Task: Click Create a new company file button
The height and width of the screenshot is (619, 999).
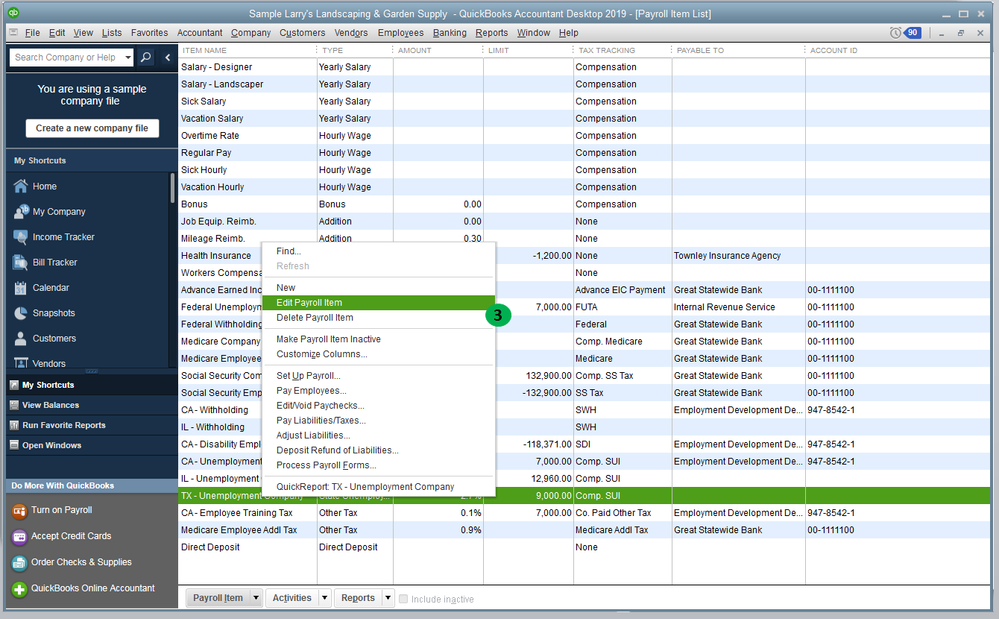Action: tap(92, 128)
